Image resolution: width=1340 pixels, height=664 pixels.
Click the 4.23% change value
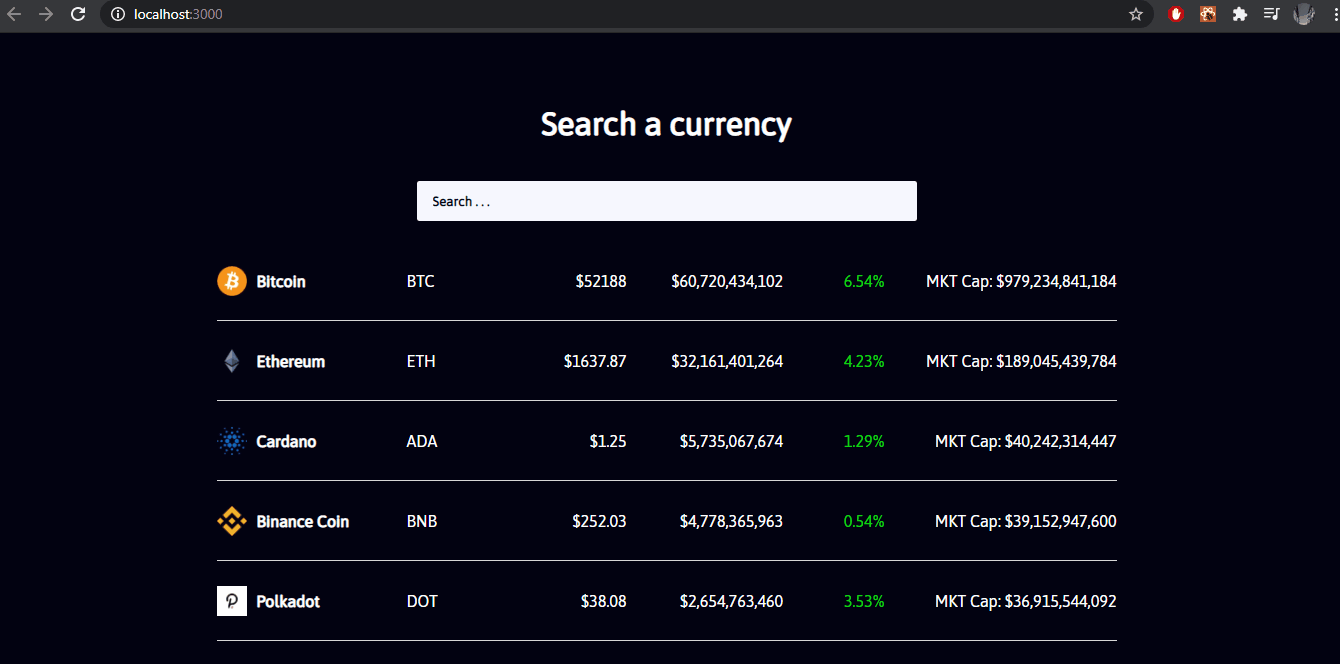pyautogui.click(x=864, y=362)
